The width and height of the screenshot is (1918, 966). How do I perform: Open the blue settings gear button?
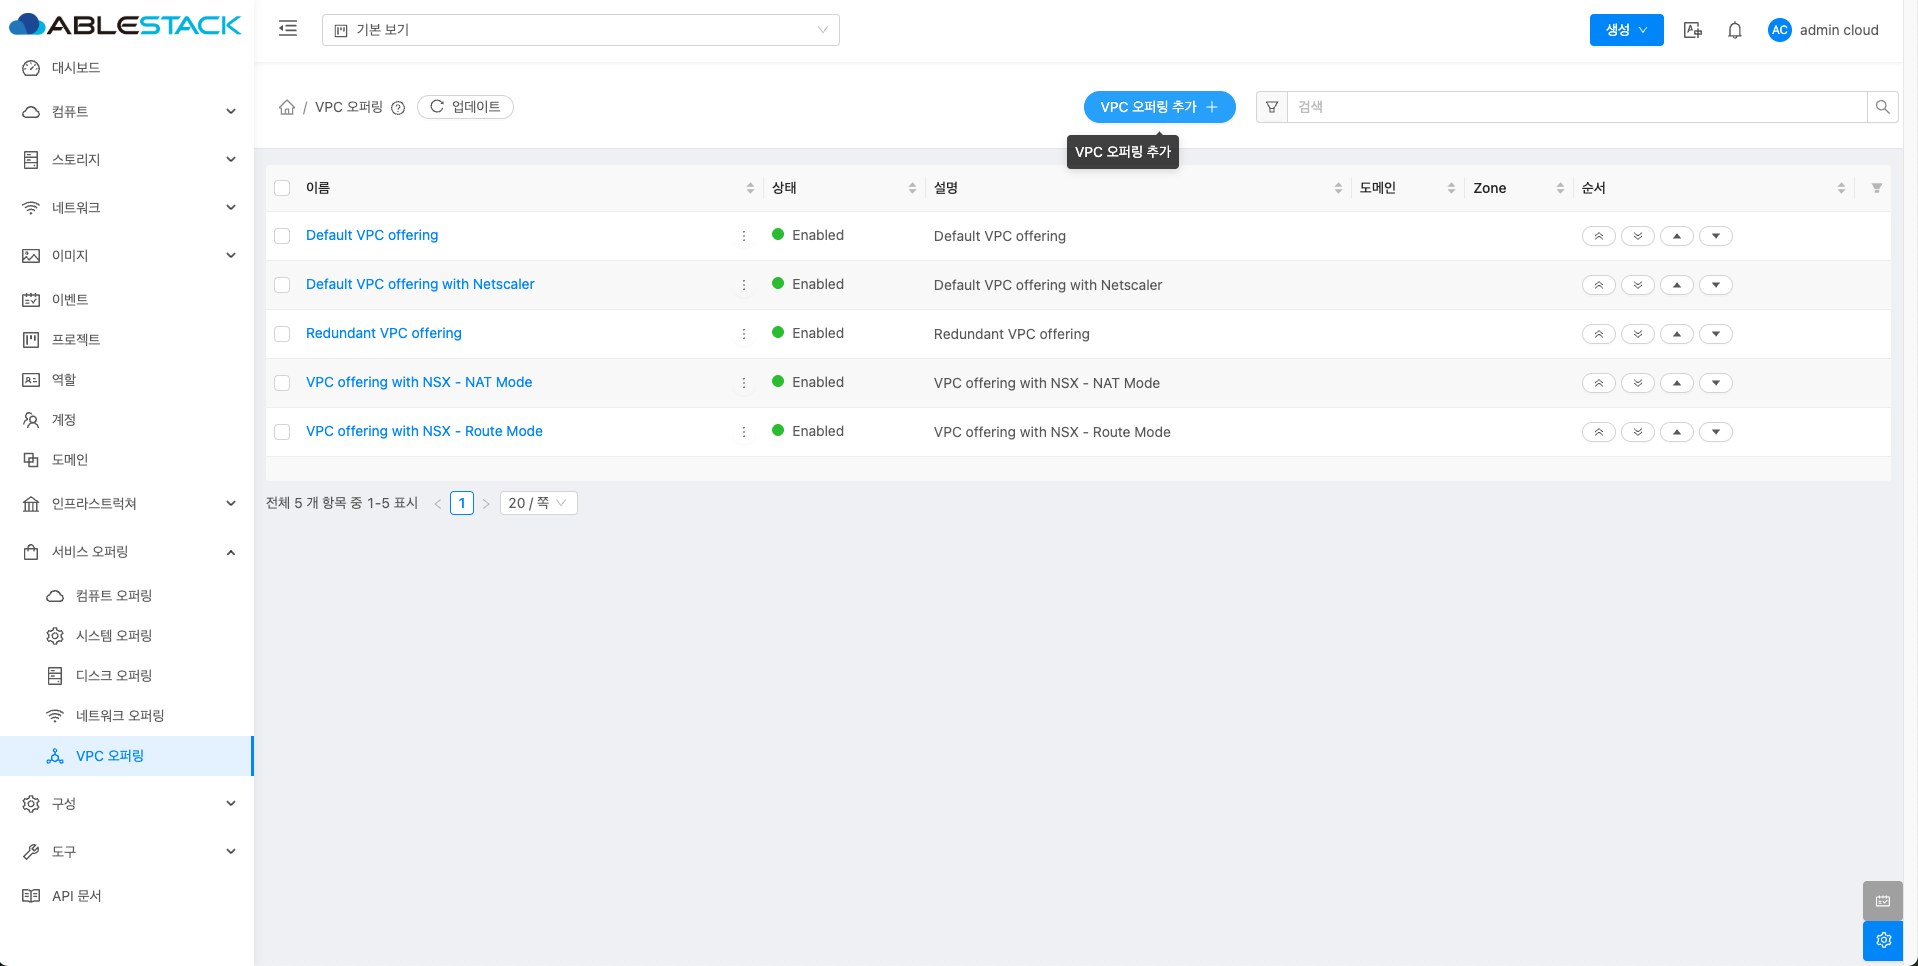click(1883, 940)
